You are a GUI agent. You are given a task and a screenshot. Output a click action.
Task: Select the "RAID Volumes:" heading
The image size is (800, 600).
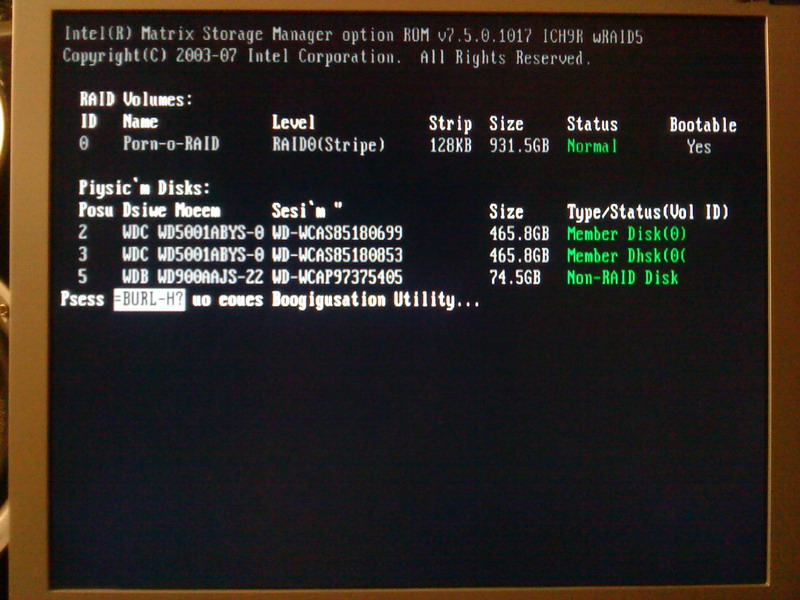coord(136,98)
